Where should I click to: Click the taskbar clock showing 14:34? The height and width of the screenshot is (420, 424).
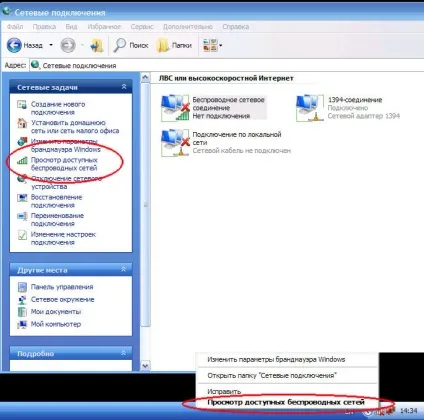[x=408, y=411]
